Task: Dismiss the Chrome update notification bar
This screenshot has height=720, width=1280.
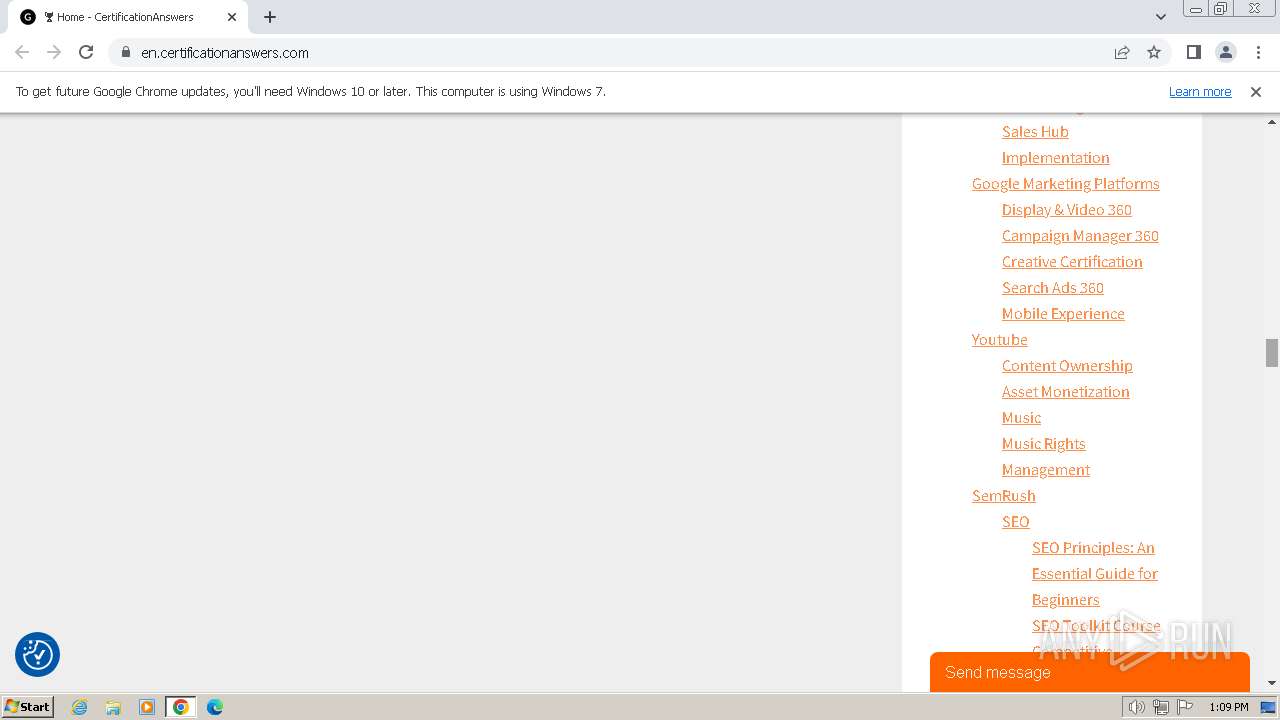Action: click(x=1256, y=91)
